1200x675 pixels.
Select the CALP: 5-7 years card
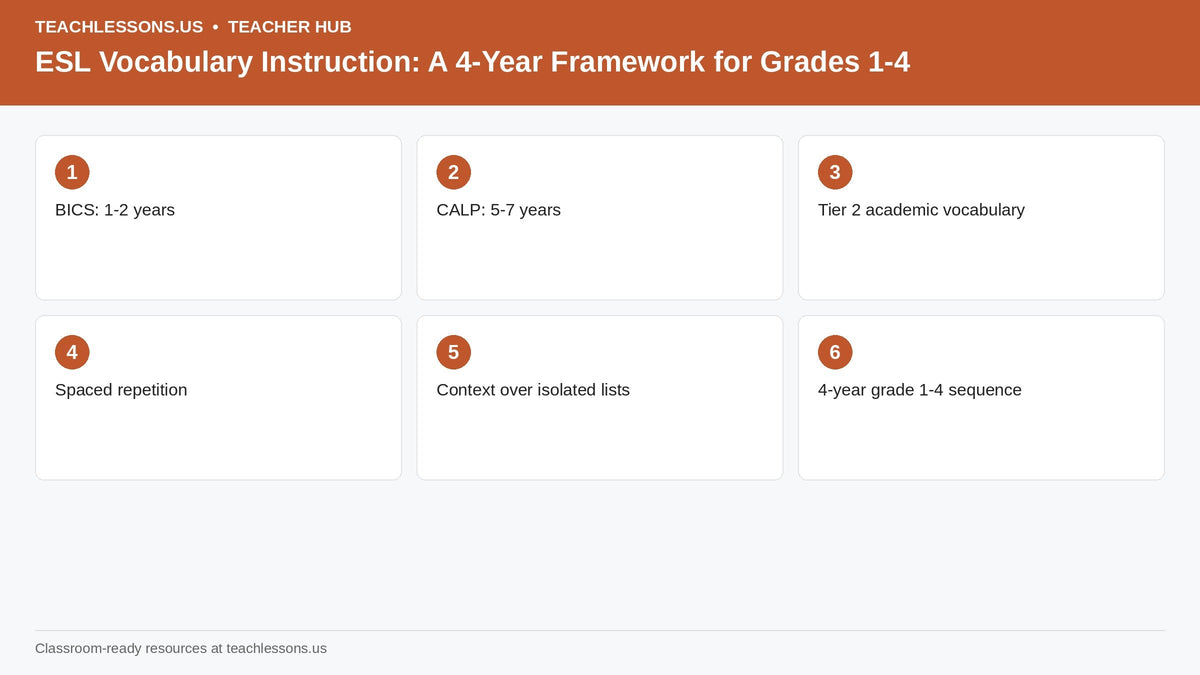pos(600,218)
